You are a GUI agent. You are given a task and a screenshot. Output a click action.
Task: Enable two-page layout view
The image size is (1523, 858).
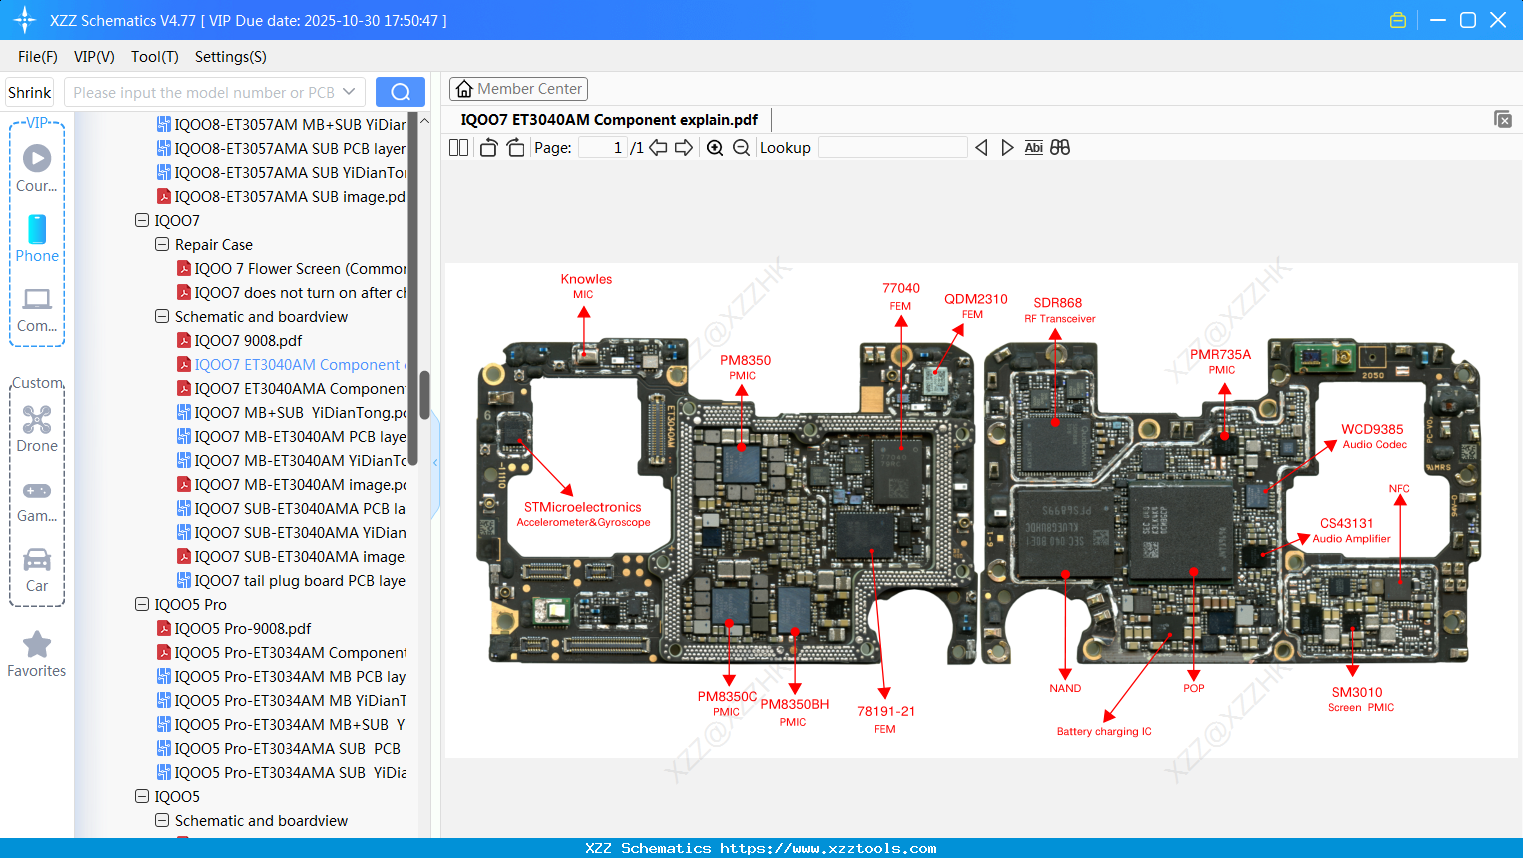coord(458,147)
